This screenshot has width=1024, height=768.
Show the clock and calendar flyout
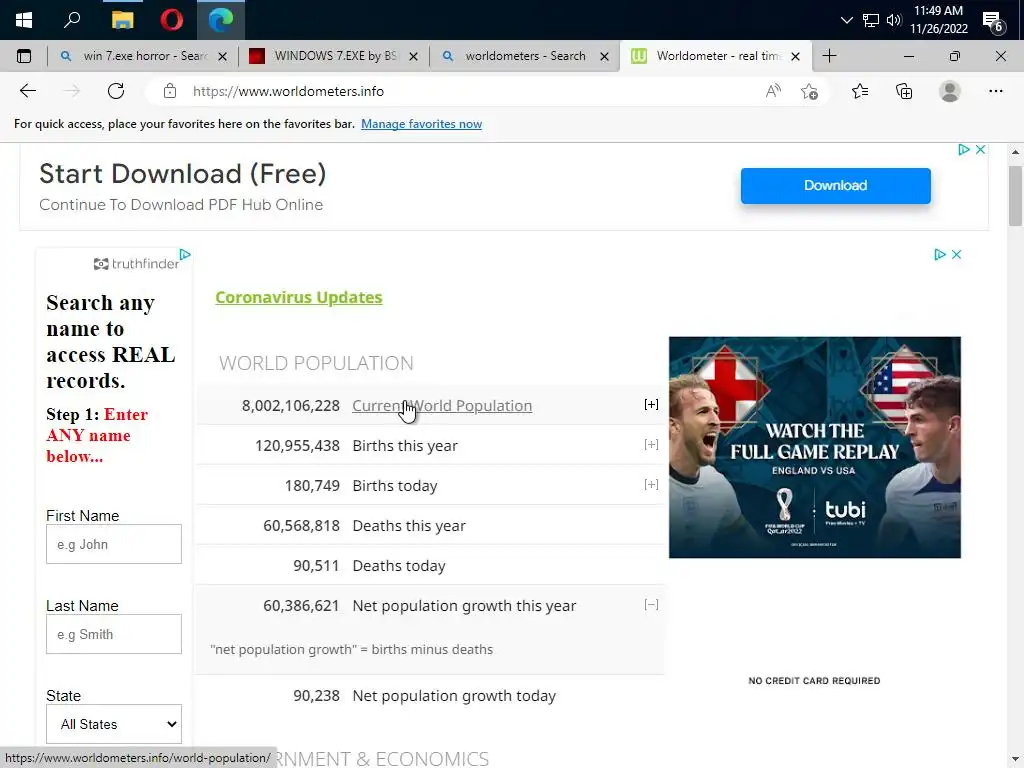[x=938, y=20]
